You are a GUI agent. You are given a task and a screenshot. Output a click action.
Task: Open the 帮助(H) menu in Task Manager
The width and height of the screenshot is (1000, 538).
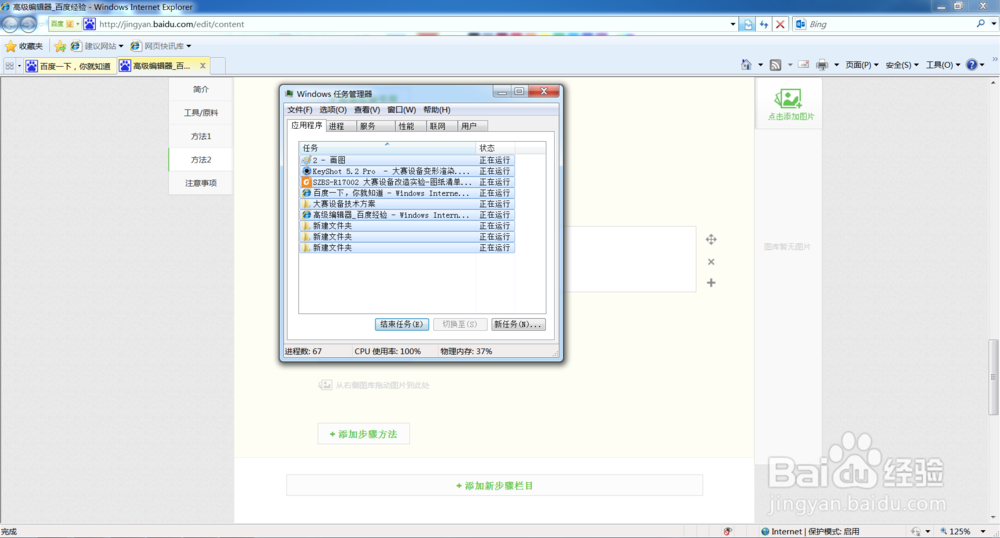tap(437, 110)
